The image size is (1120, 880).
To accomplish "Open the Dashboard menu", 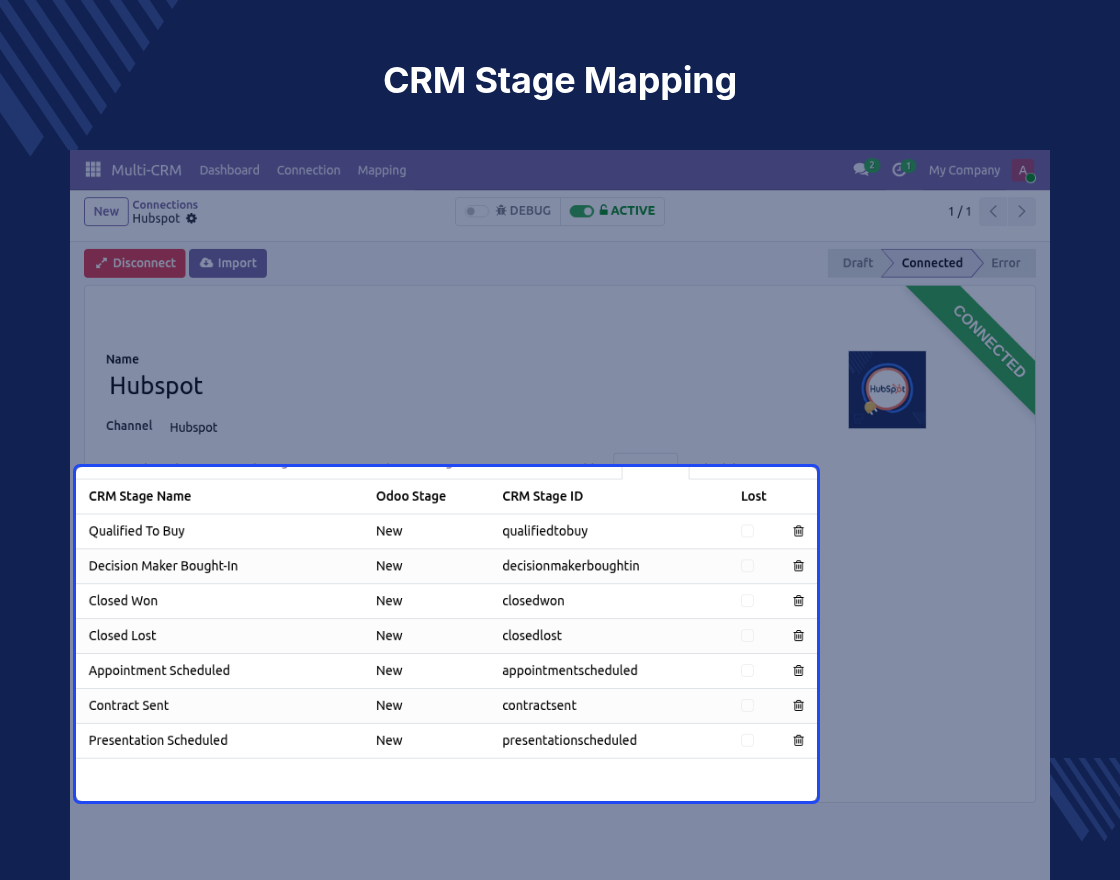I will [x=229, y=170].
